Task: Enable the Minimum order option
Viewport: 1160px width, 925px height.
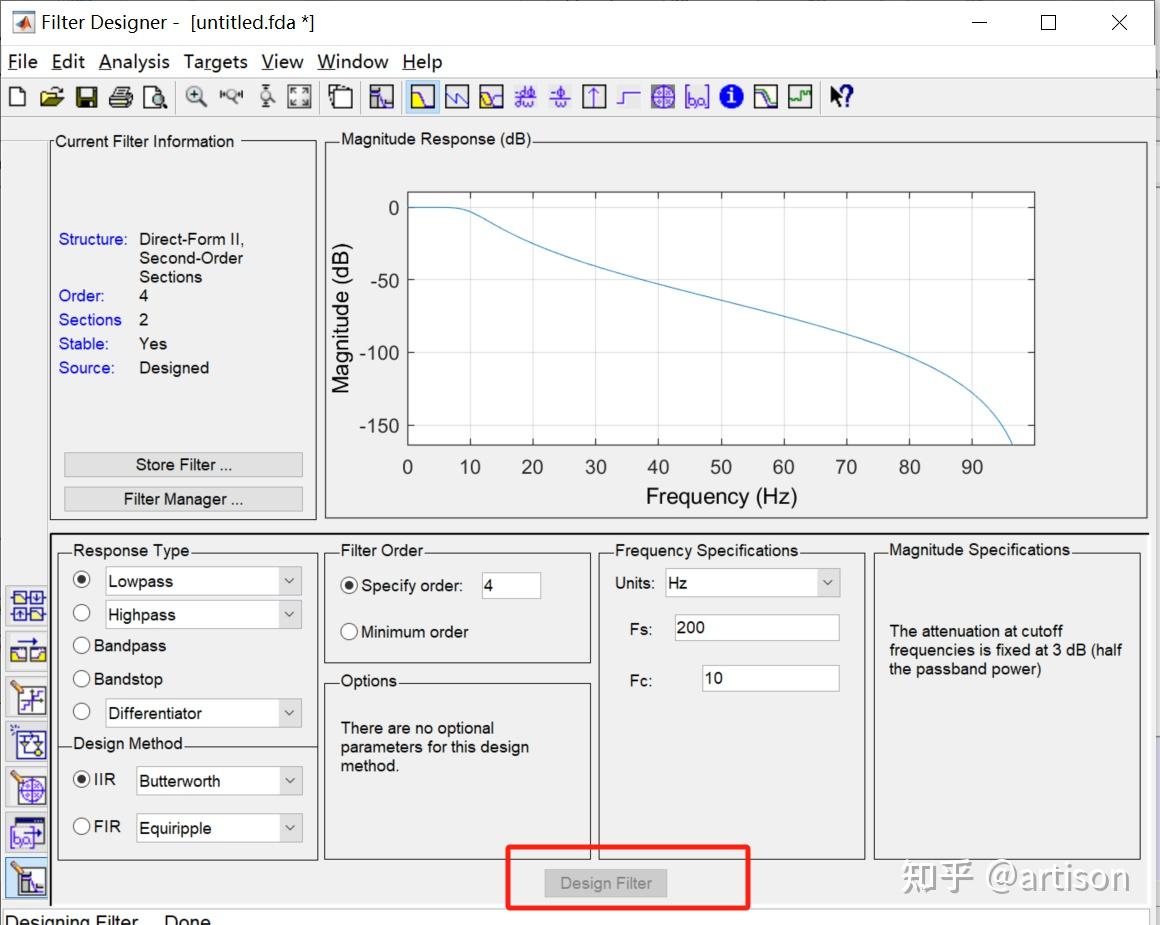Action: tap(349, 631)
